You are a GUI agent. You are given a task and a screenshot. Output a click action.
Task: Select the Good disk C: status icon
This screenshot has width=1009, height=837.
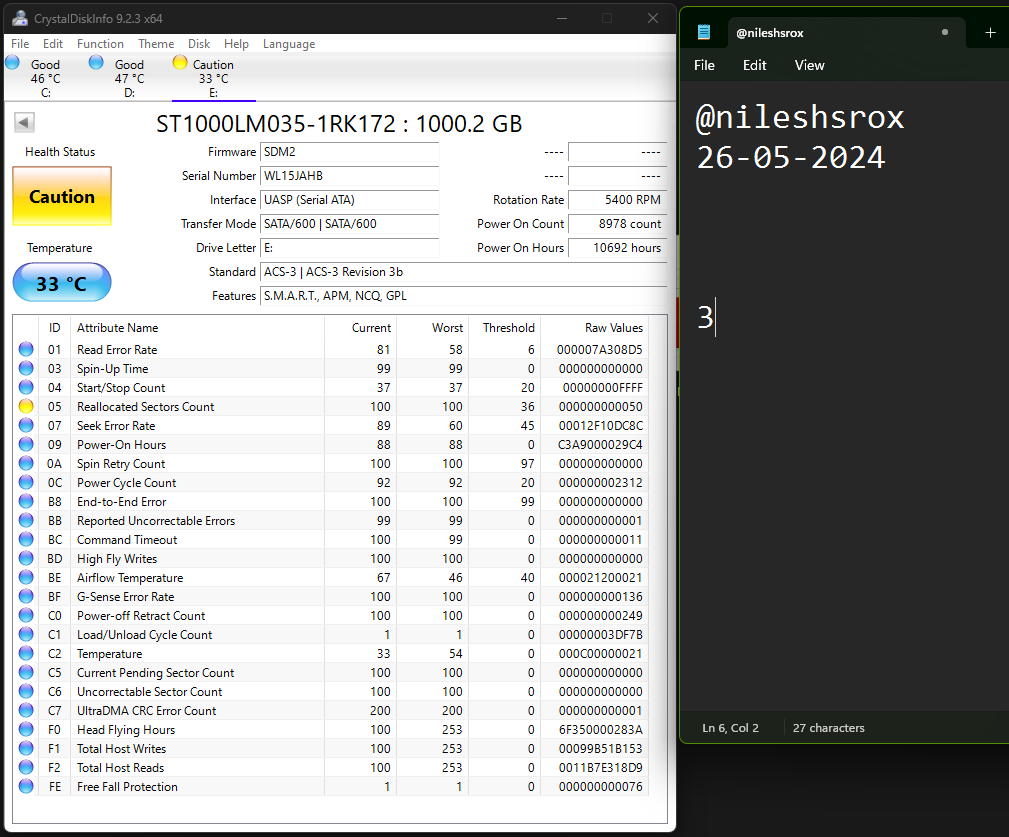pyautogui.click(x=13, y=63)
